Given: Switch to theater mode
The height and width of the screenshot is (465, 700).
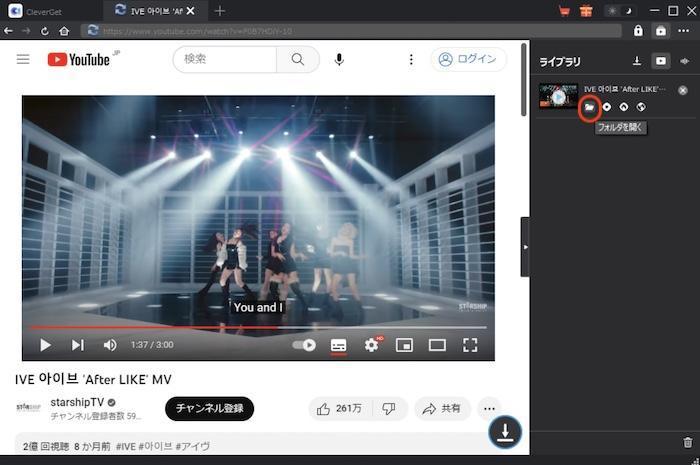Looking at the screenshot, I should (438, 345).
